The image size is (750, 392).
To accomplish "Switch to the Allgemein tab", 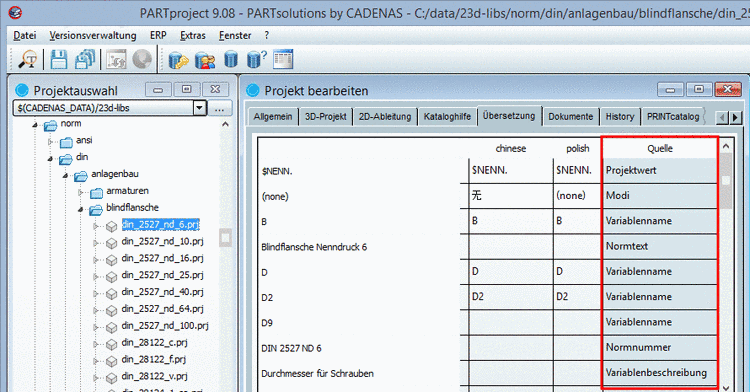I will click(x=273, y=117).
